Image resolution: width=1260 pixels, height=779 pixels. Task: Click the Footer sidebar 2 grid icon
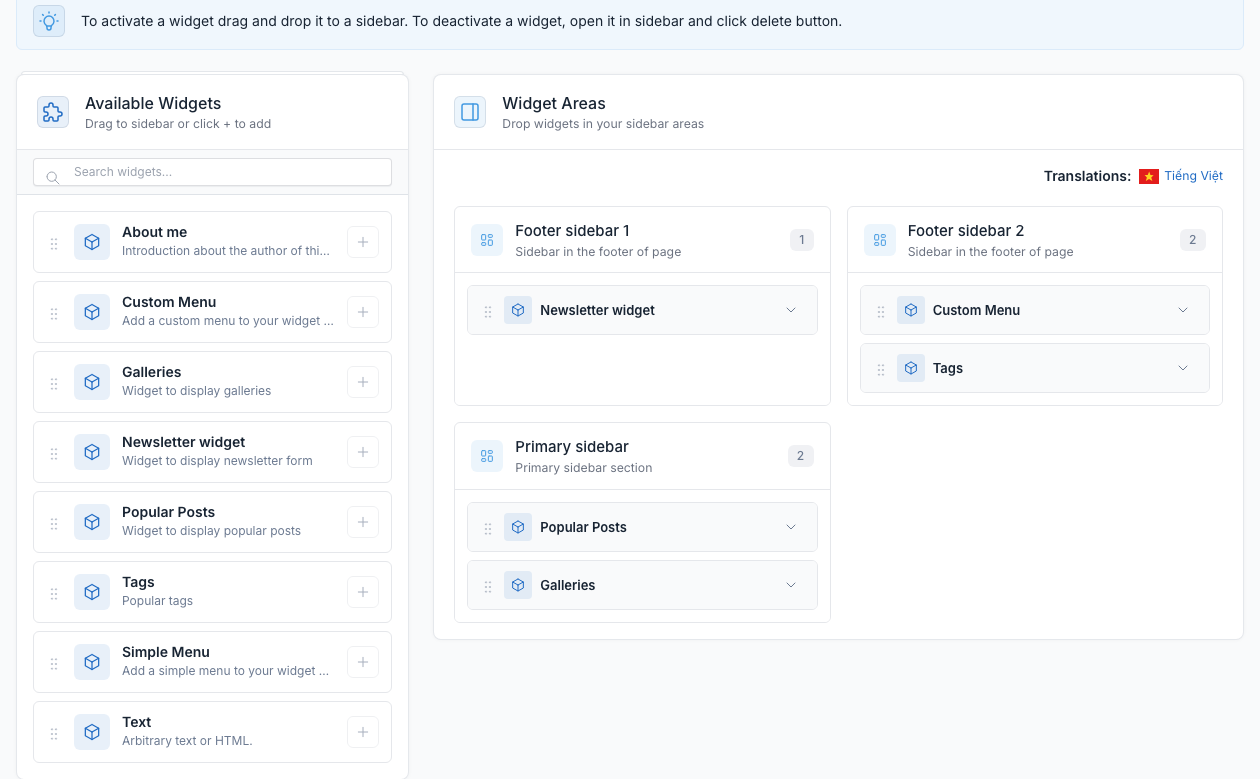(880, 240)
